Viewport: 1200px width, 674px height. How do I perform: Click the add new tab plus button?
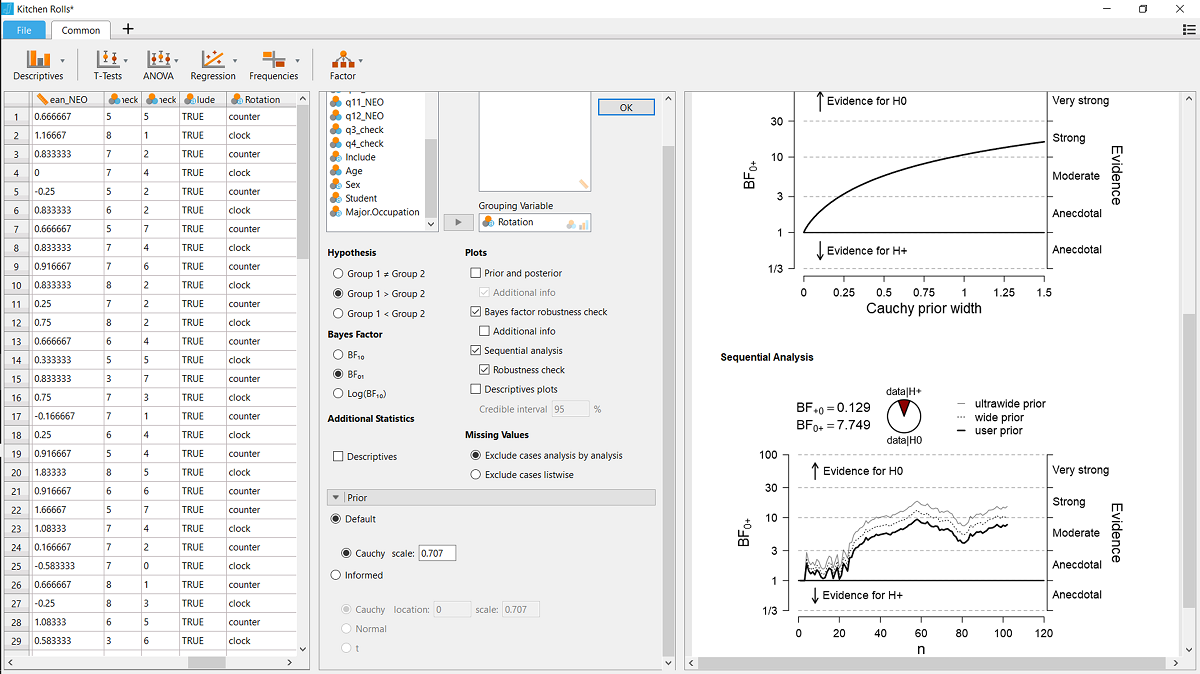tap(127, 30)
